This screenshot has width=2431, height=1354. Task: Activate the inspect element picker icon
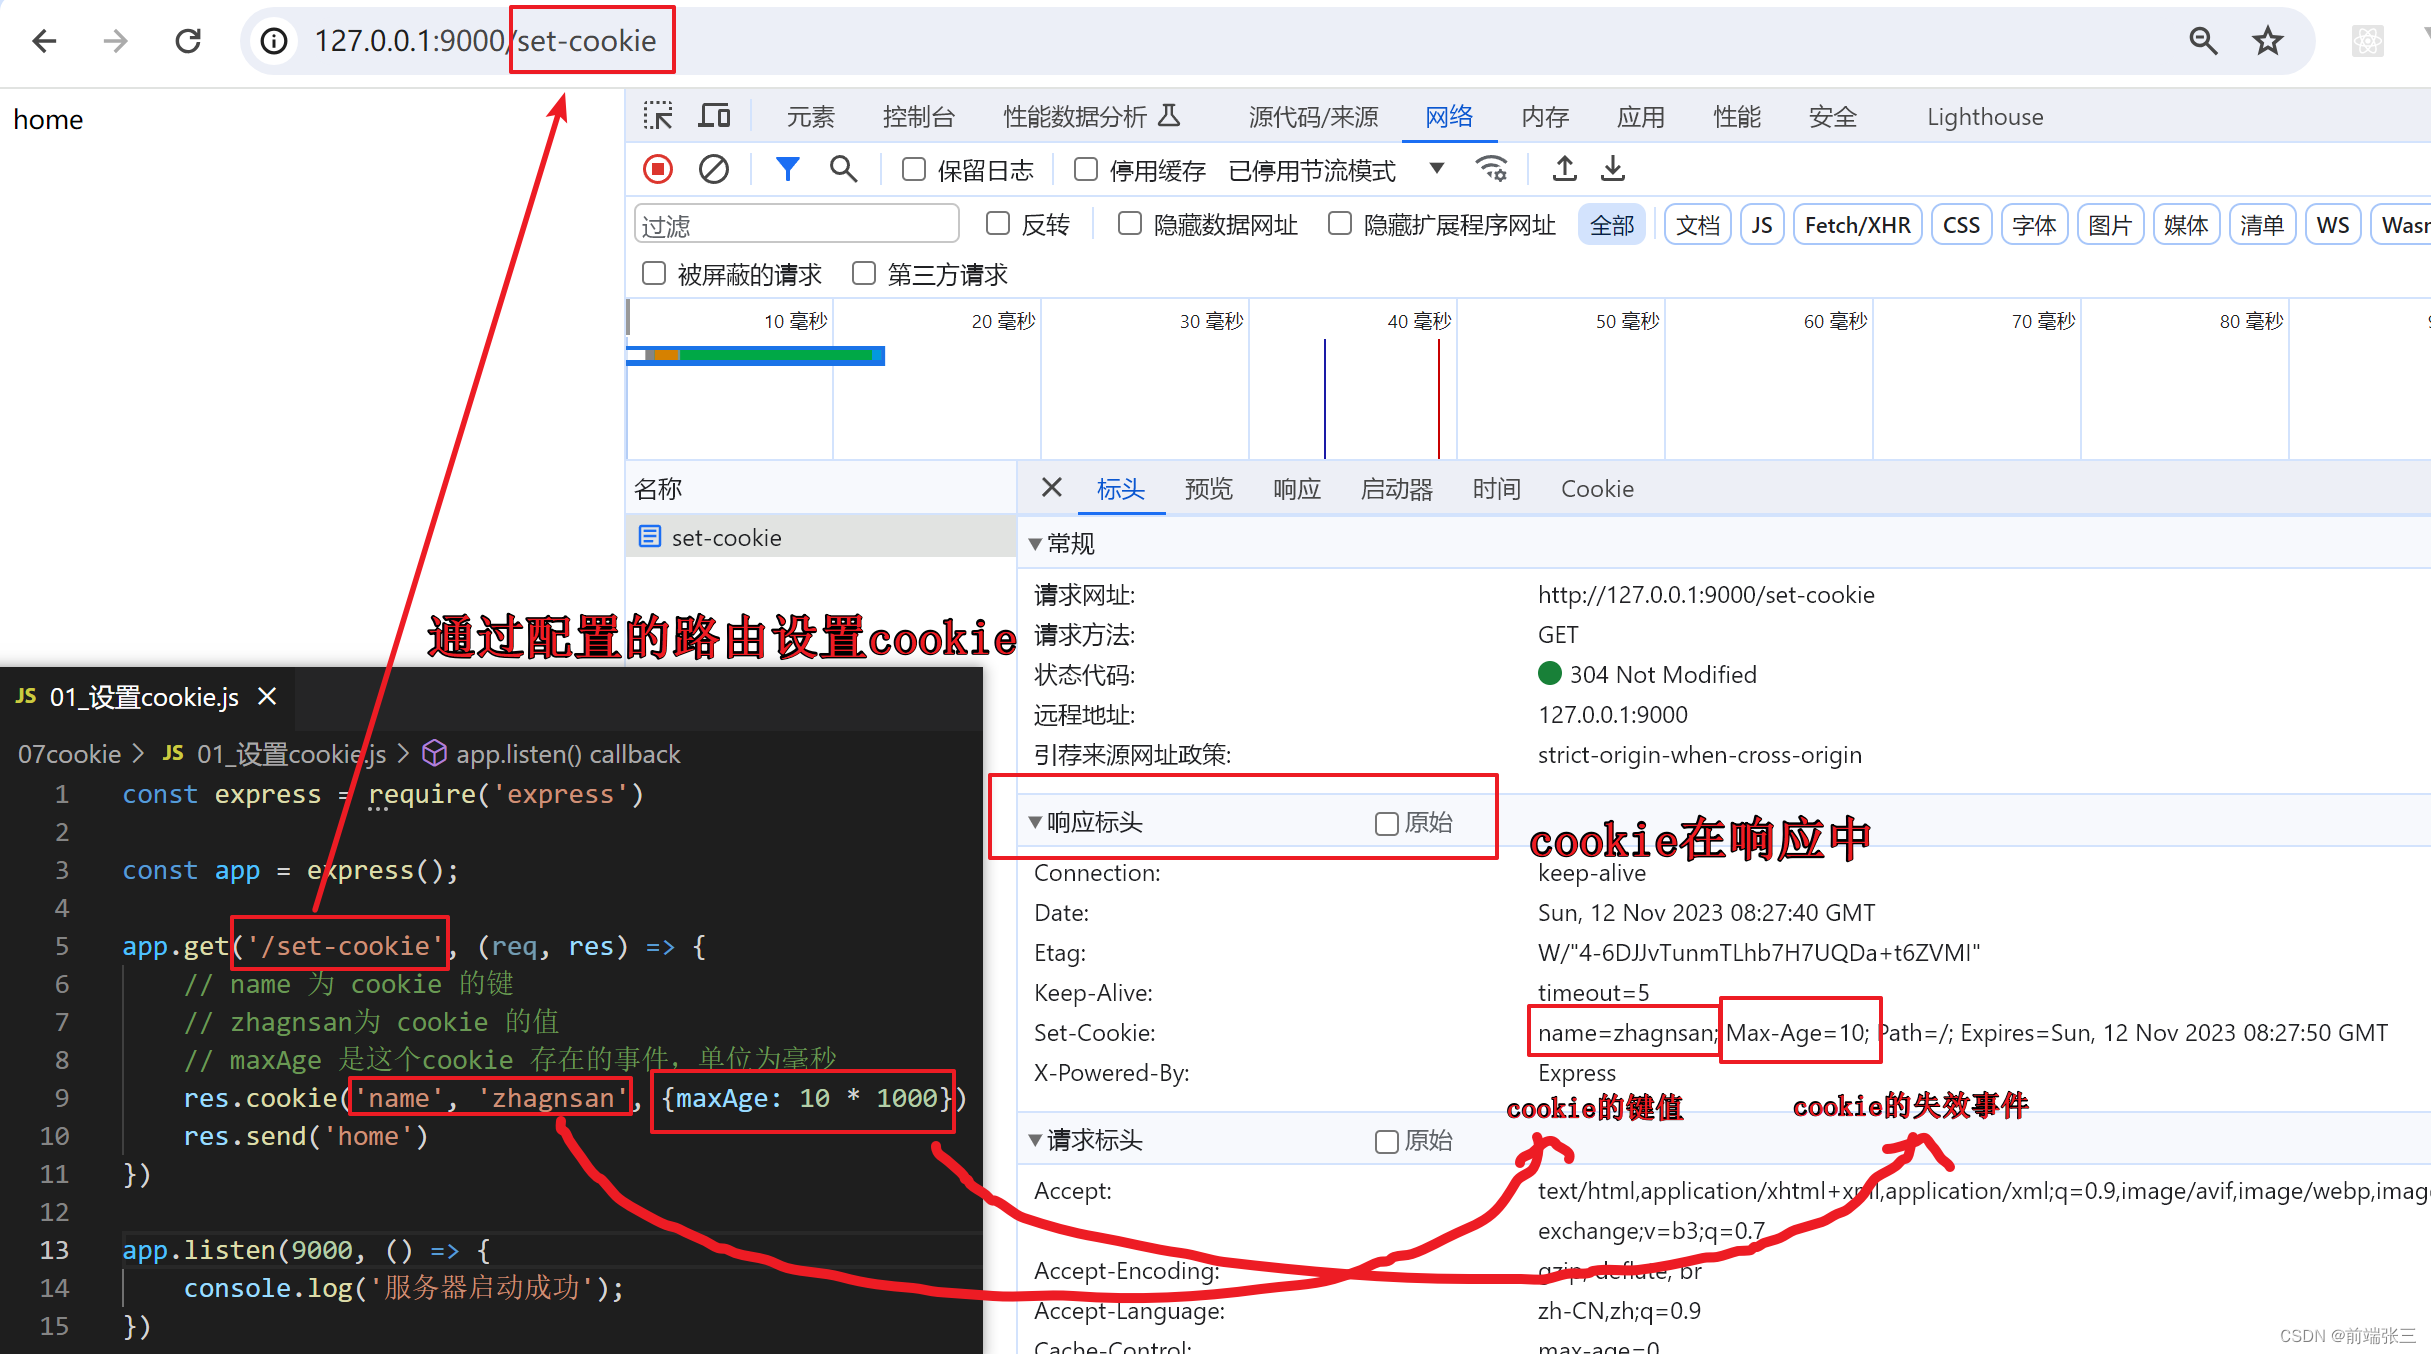[x=658, y=116]
